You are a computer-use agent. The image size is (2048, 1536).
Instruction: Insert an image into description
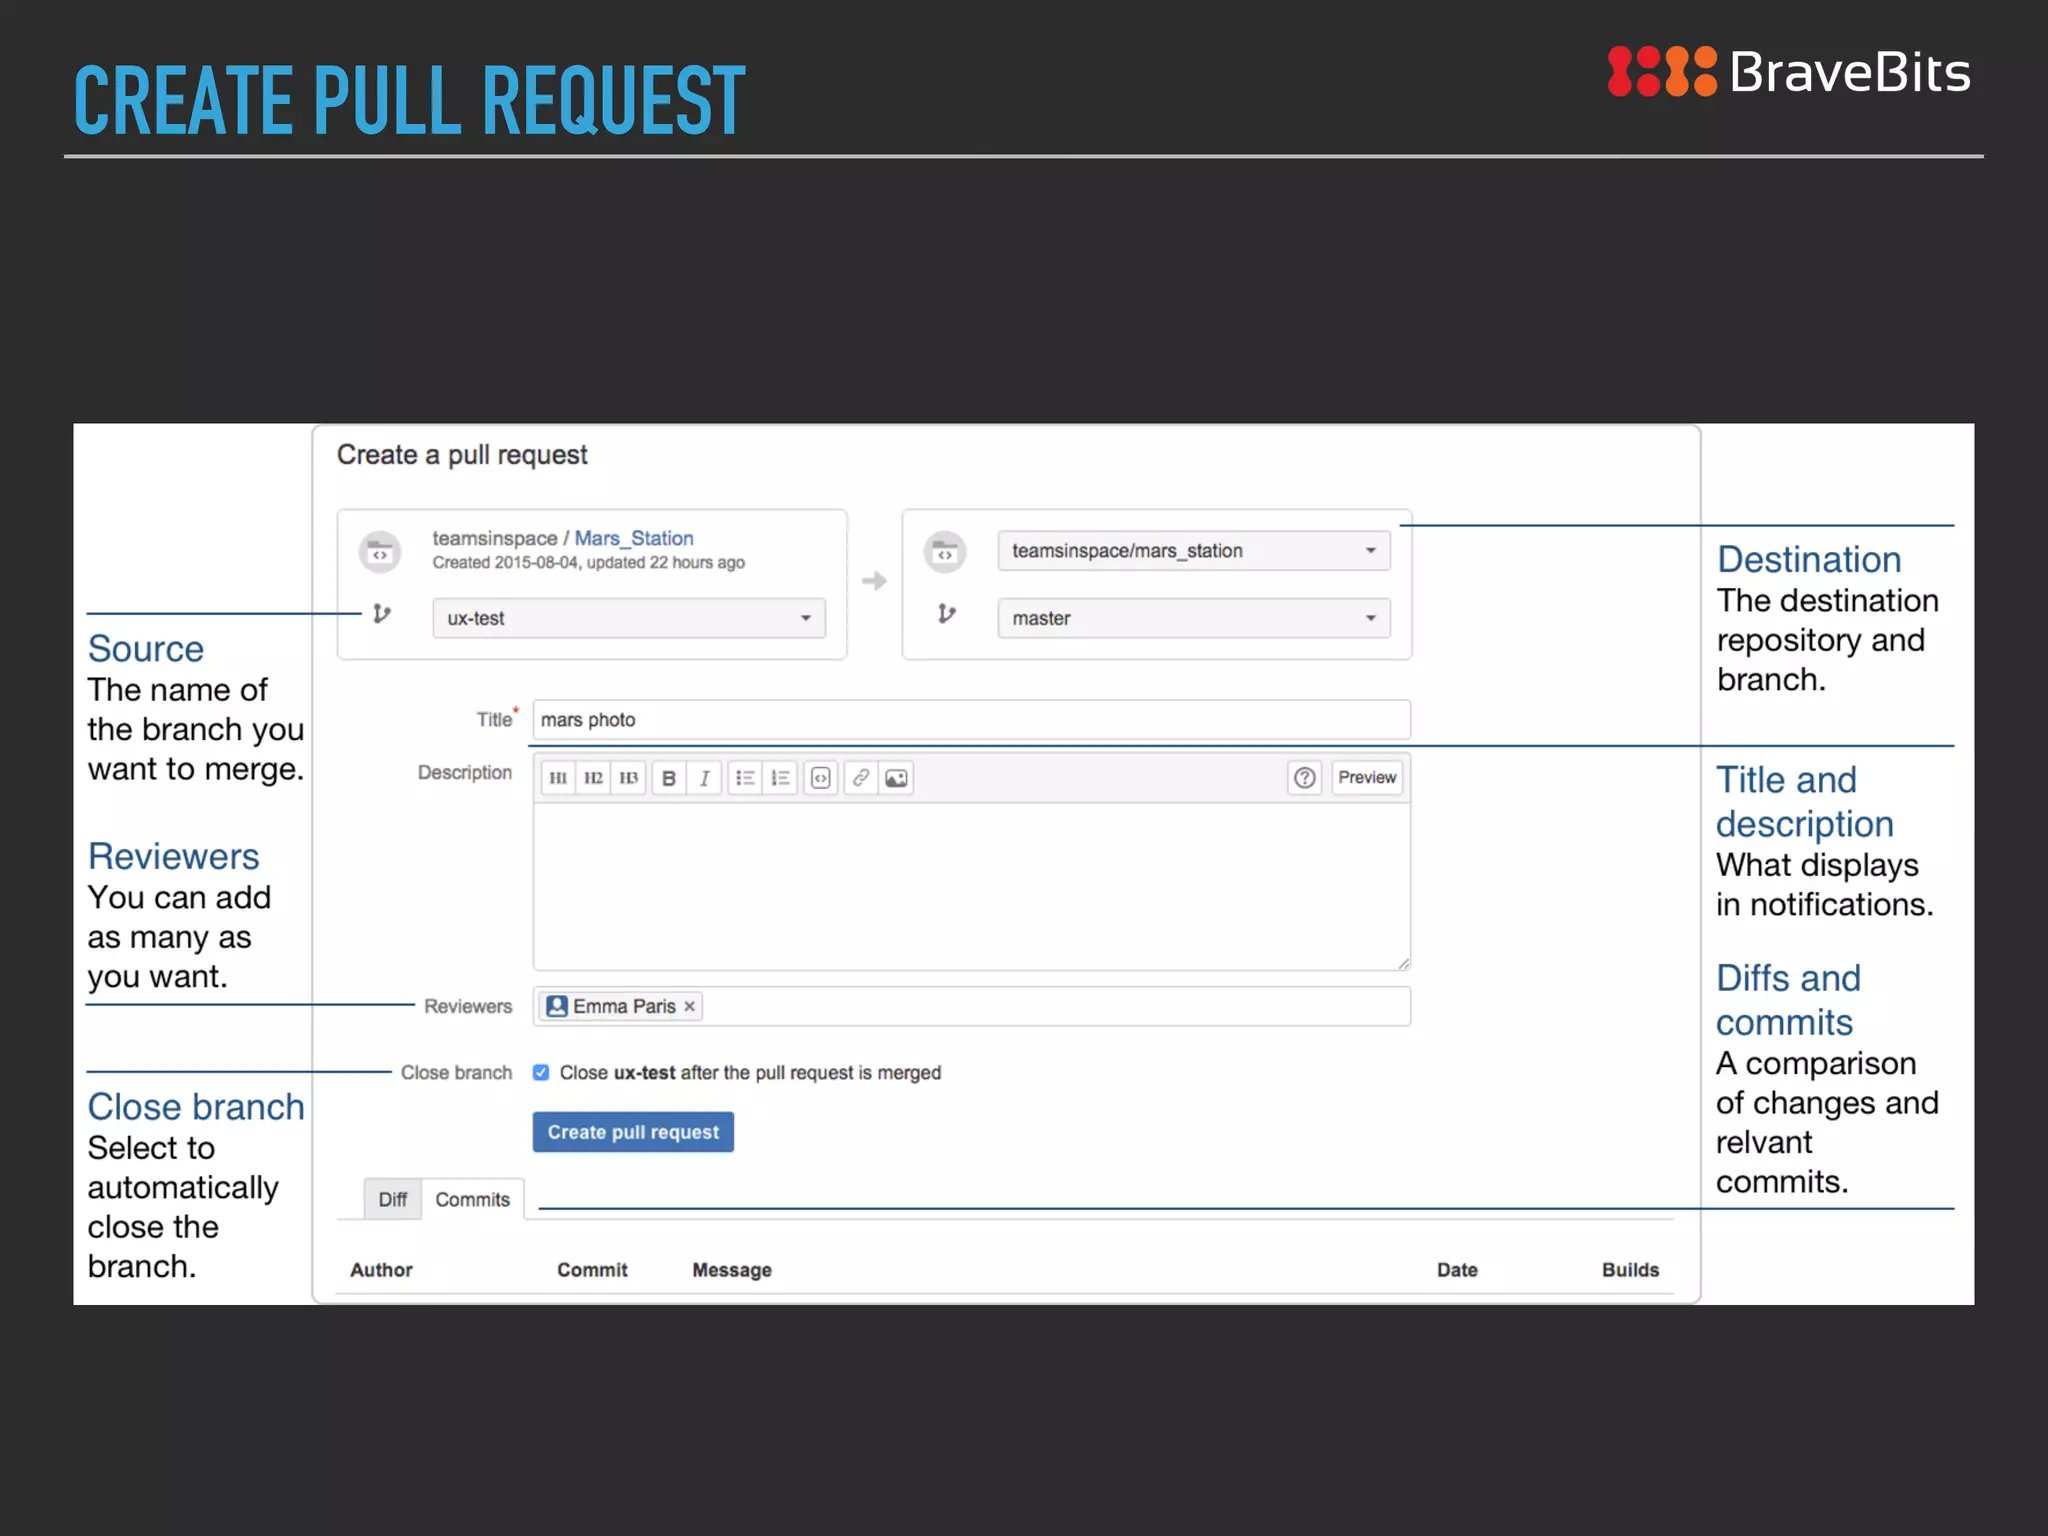(x=897, y=778)
